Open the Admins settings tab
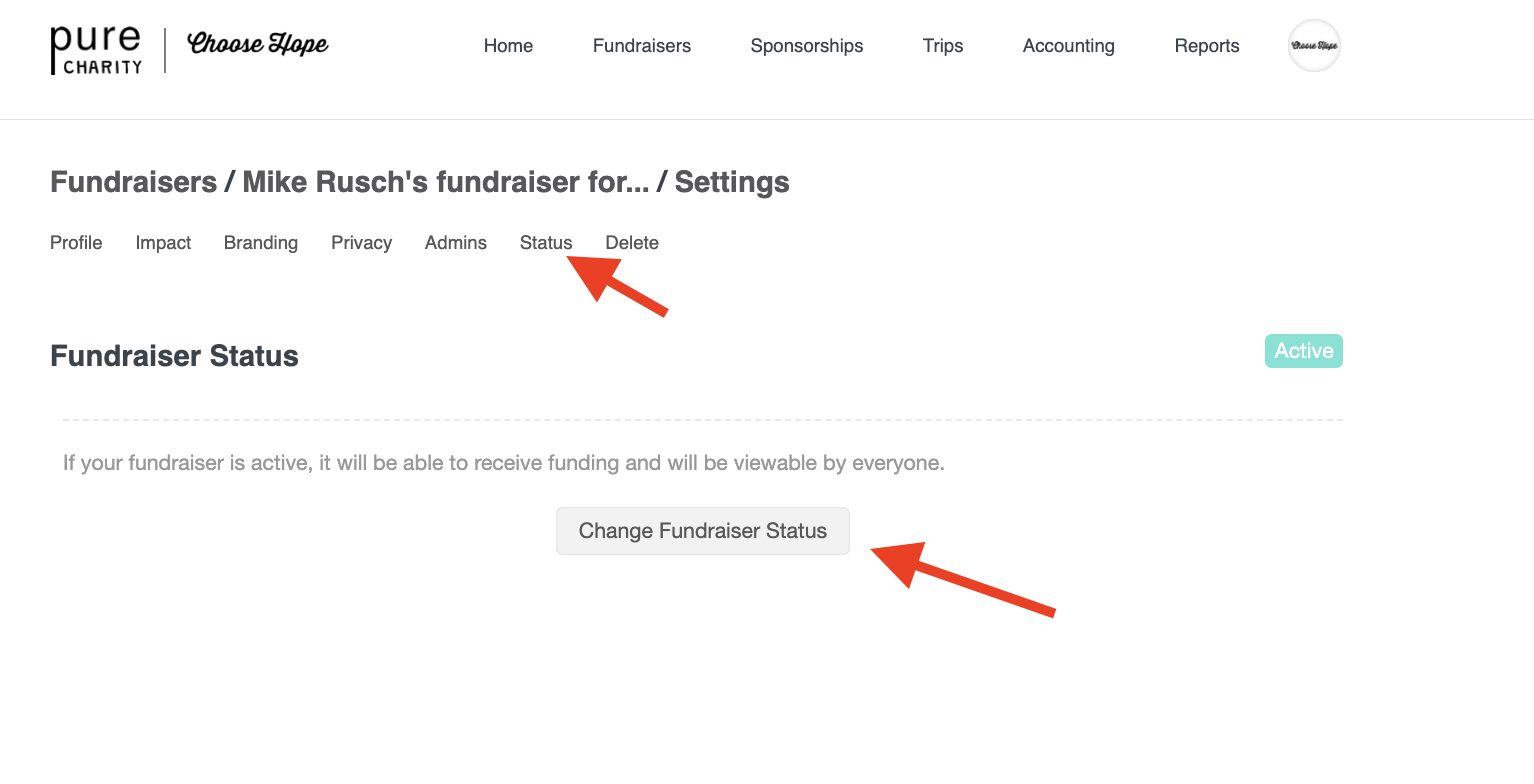The width and height of the screenshot is (1534, 784). [456, 243]
